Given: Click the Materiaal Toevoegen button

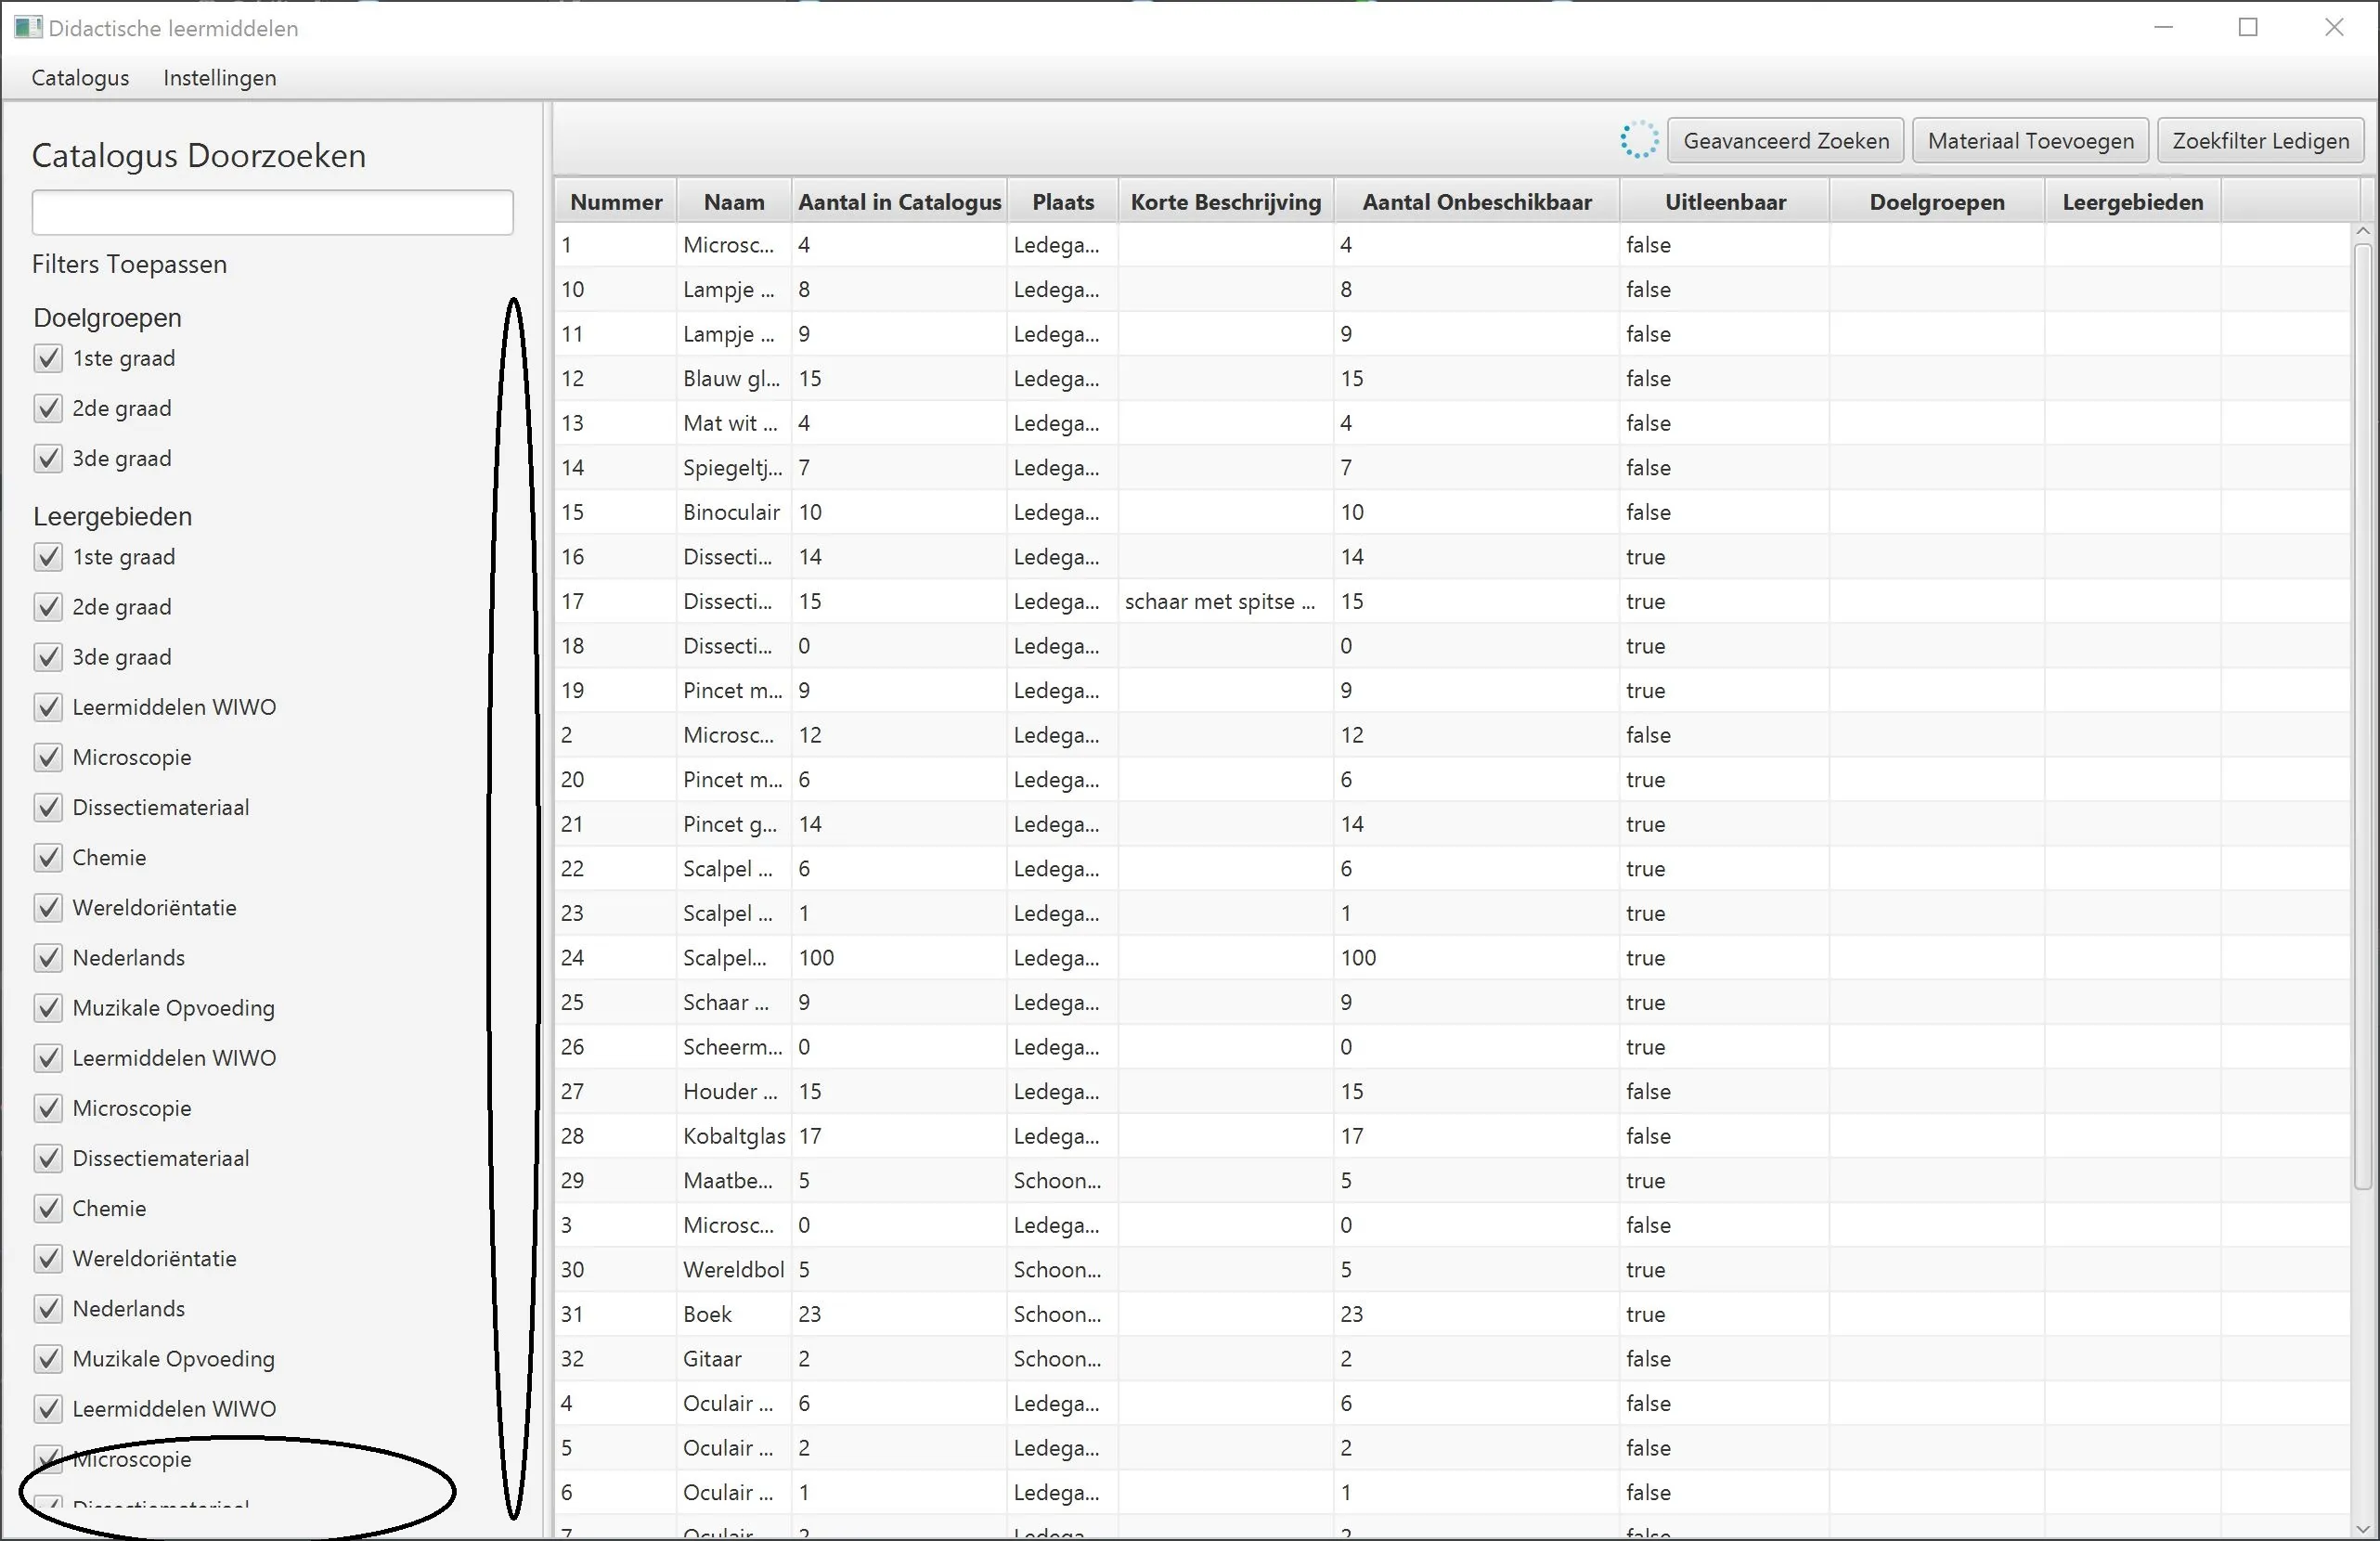Looking at the screenshot, I should [x=2029, y=141].
